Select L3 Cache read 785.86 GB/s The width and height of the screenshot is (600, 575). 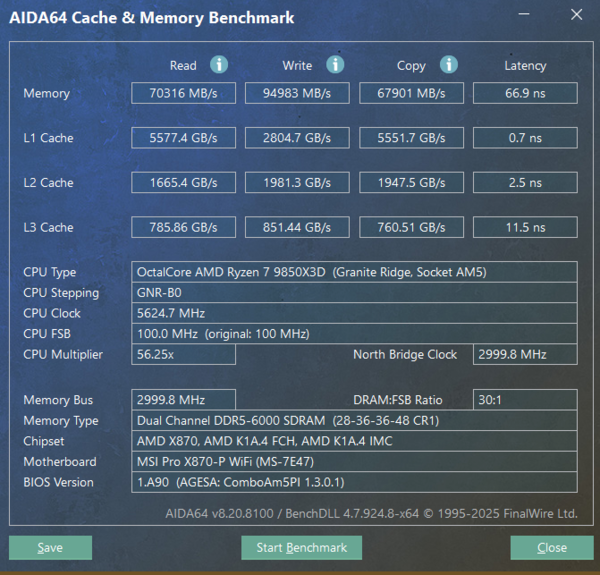coord(183,227)
